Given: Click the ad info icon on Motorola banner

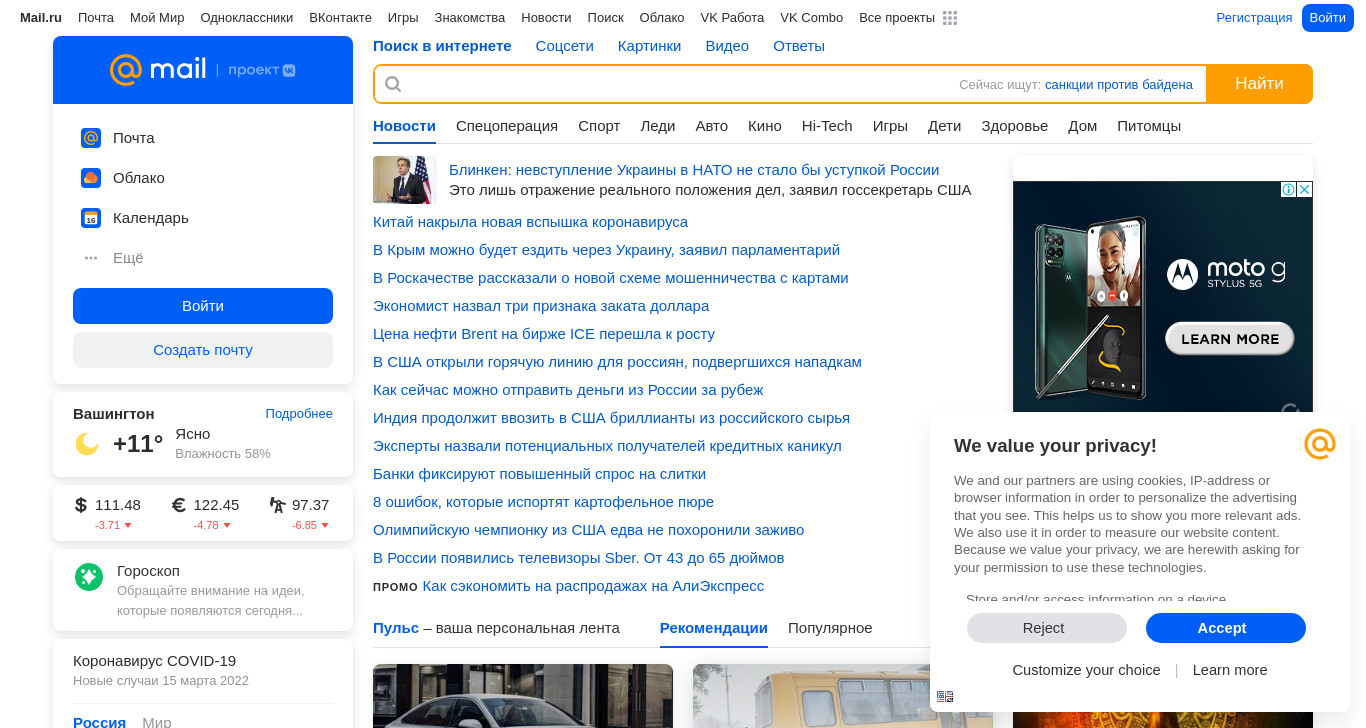Looking at the screenshot, I should [x=1289, y=189].
